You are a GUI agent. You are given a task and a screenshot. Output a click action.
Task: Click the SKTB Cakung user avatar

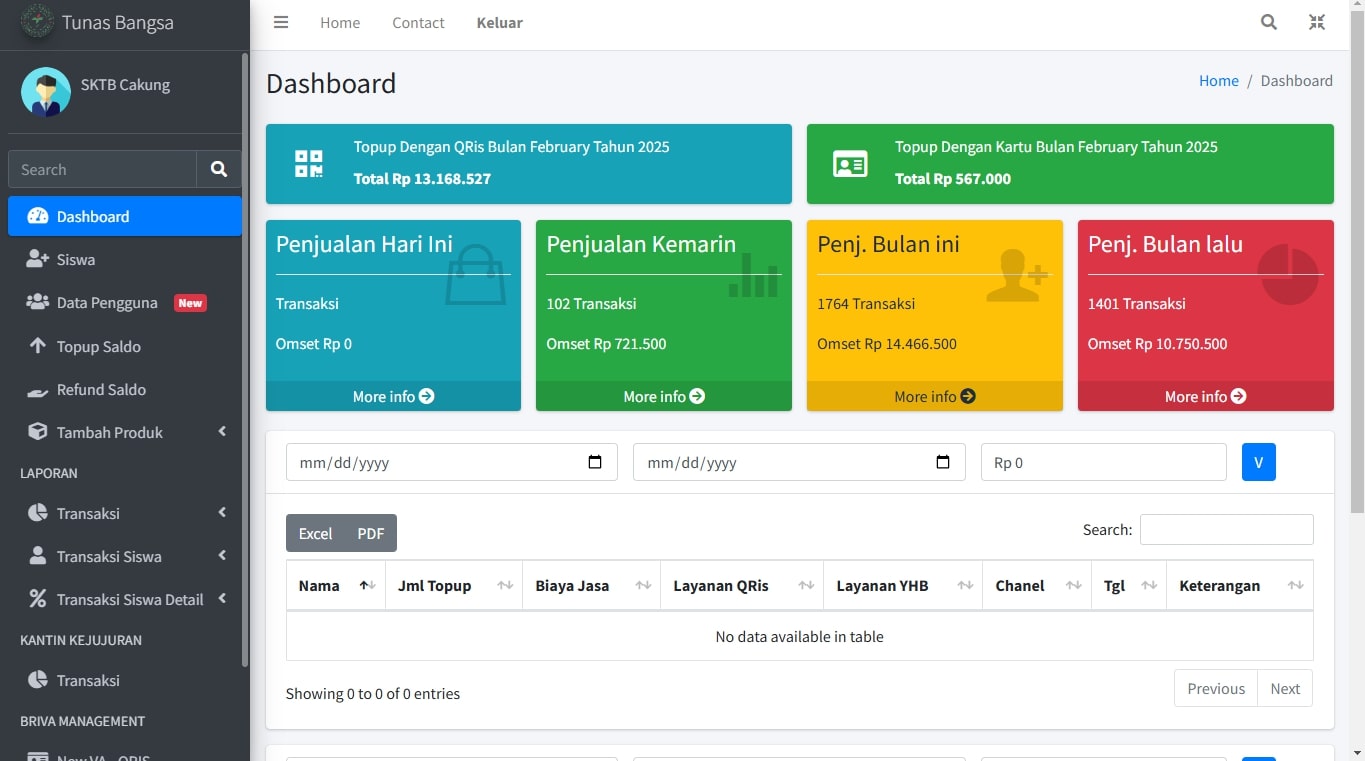coord(46,92)
